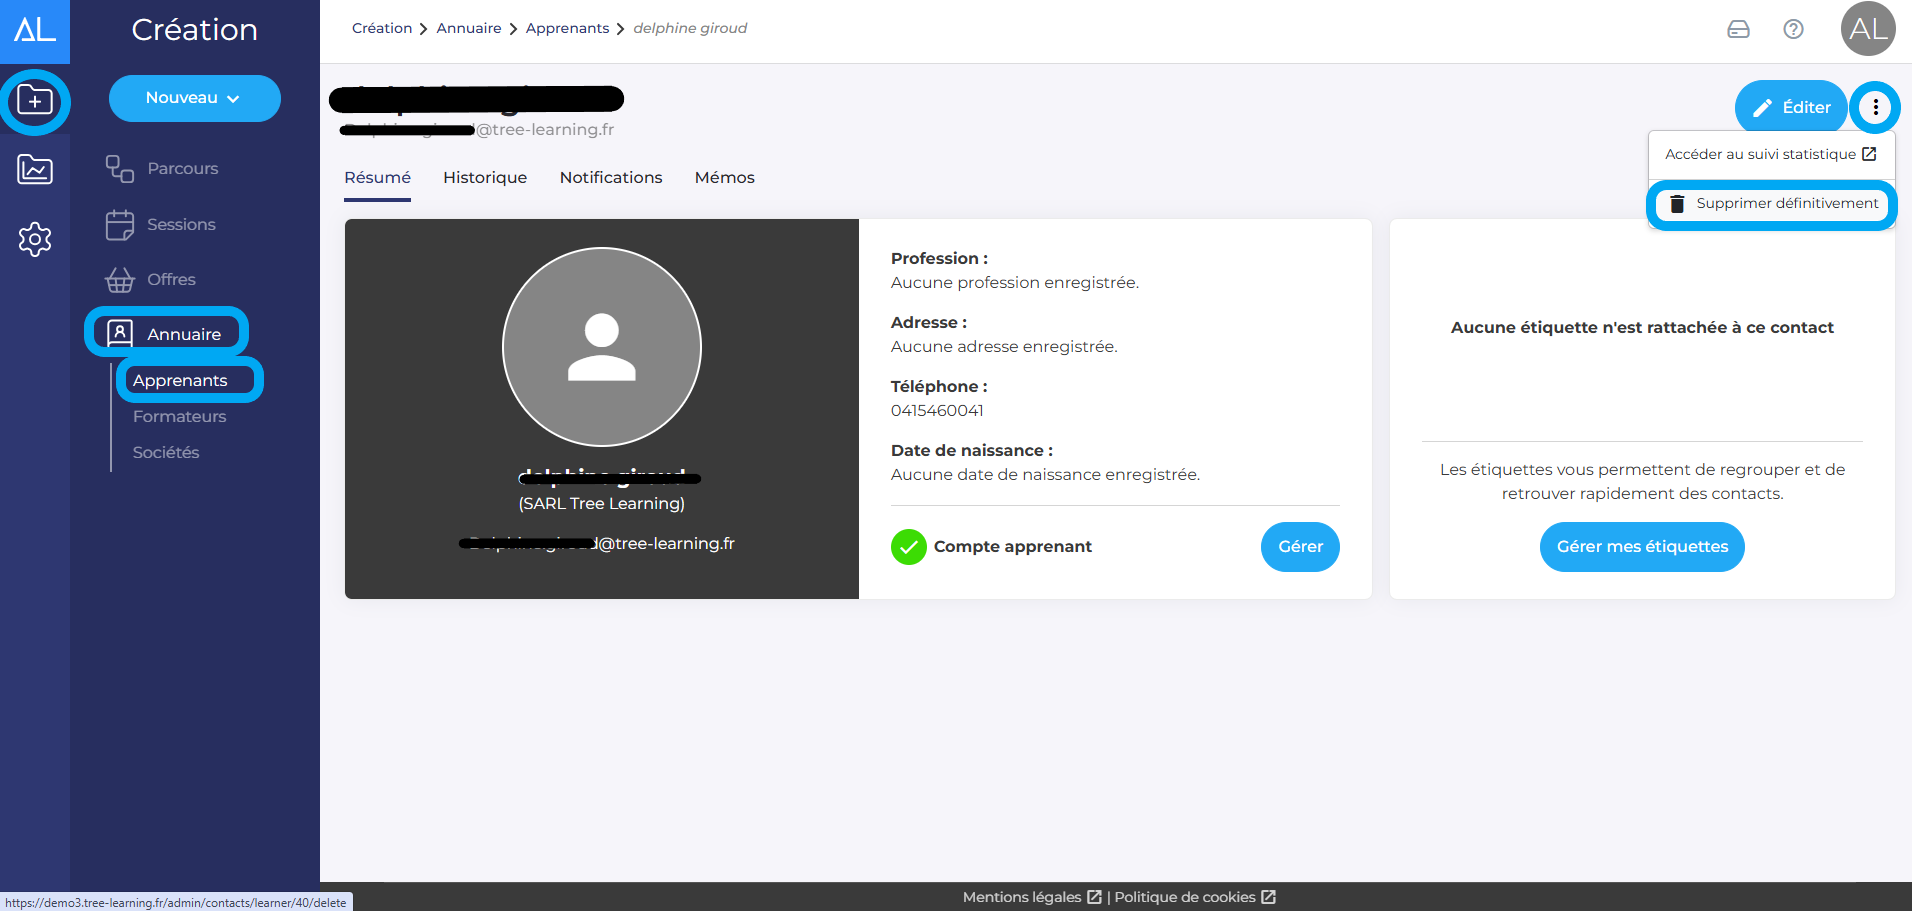Click the storage drive icon in header

(x=1738, y=29)
